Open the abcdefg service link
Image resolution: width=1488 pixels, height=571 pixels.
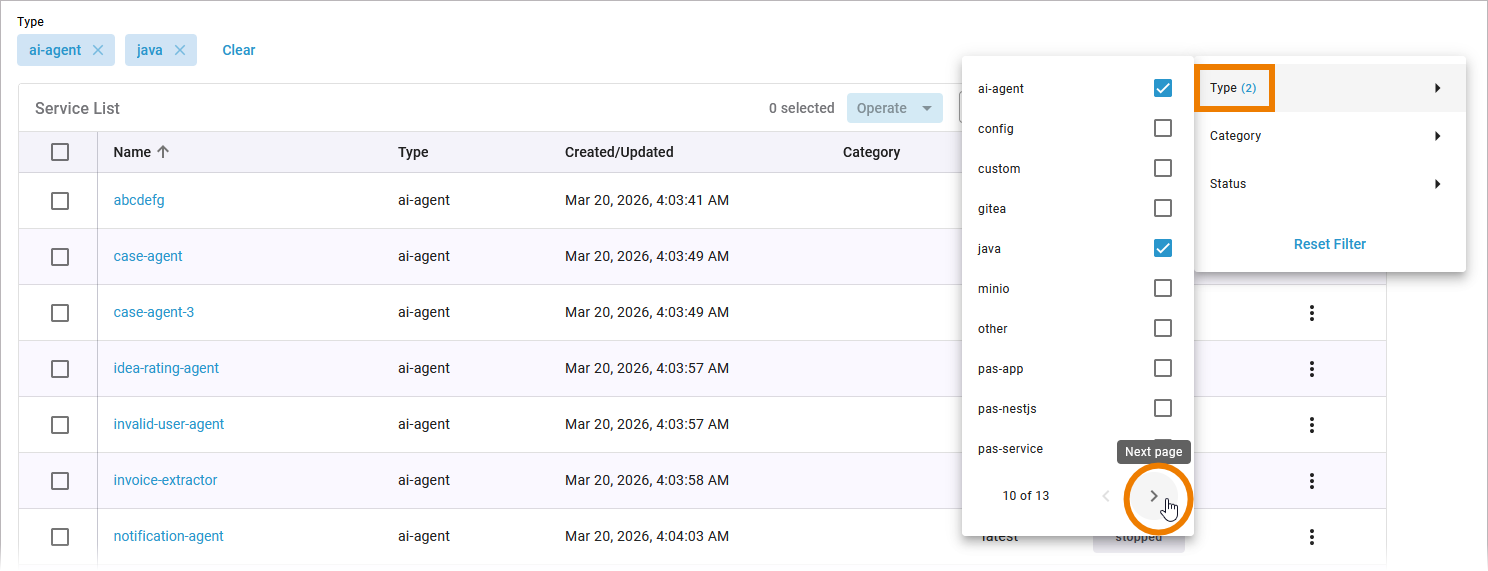point(139,200)
